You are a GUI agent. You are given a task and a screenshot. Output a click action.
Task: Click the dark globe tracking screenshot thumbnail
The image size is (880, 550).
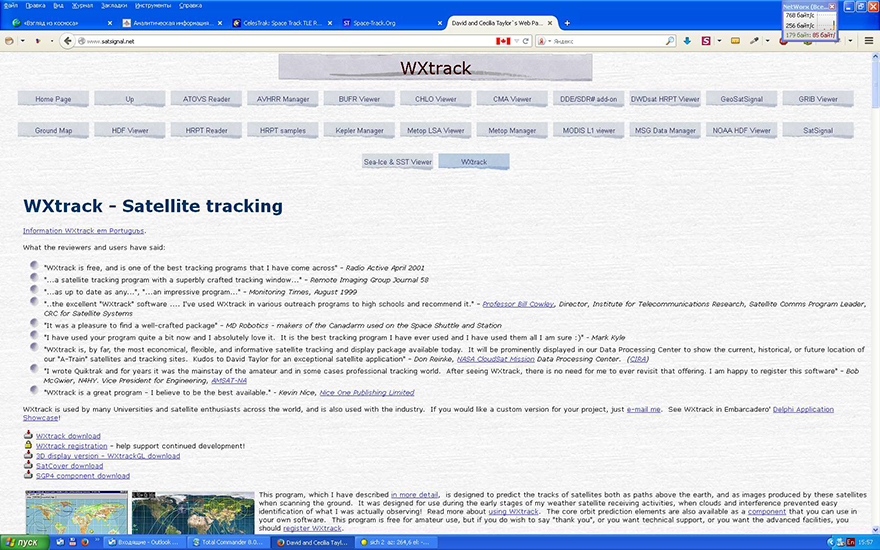[193, 512]
